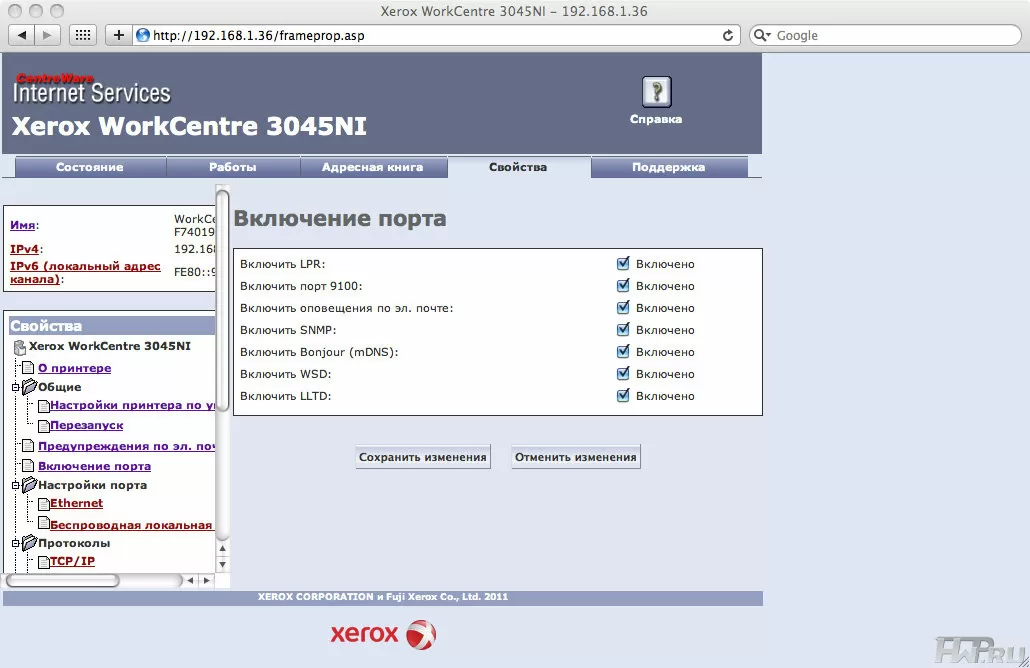Open the Ethernet settings link

pos(76,504)
